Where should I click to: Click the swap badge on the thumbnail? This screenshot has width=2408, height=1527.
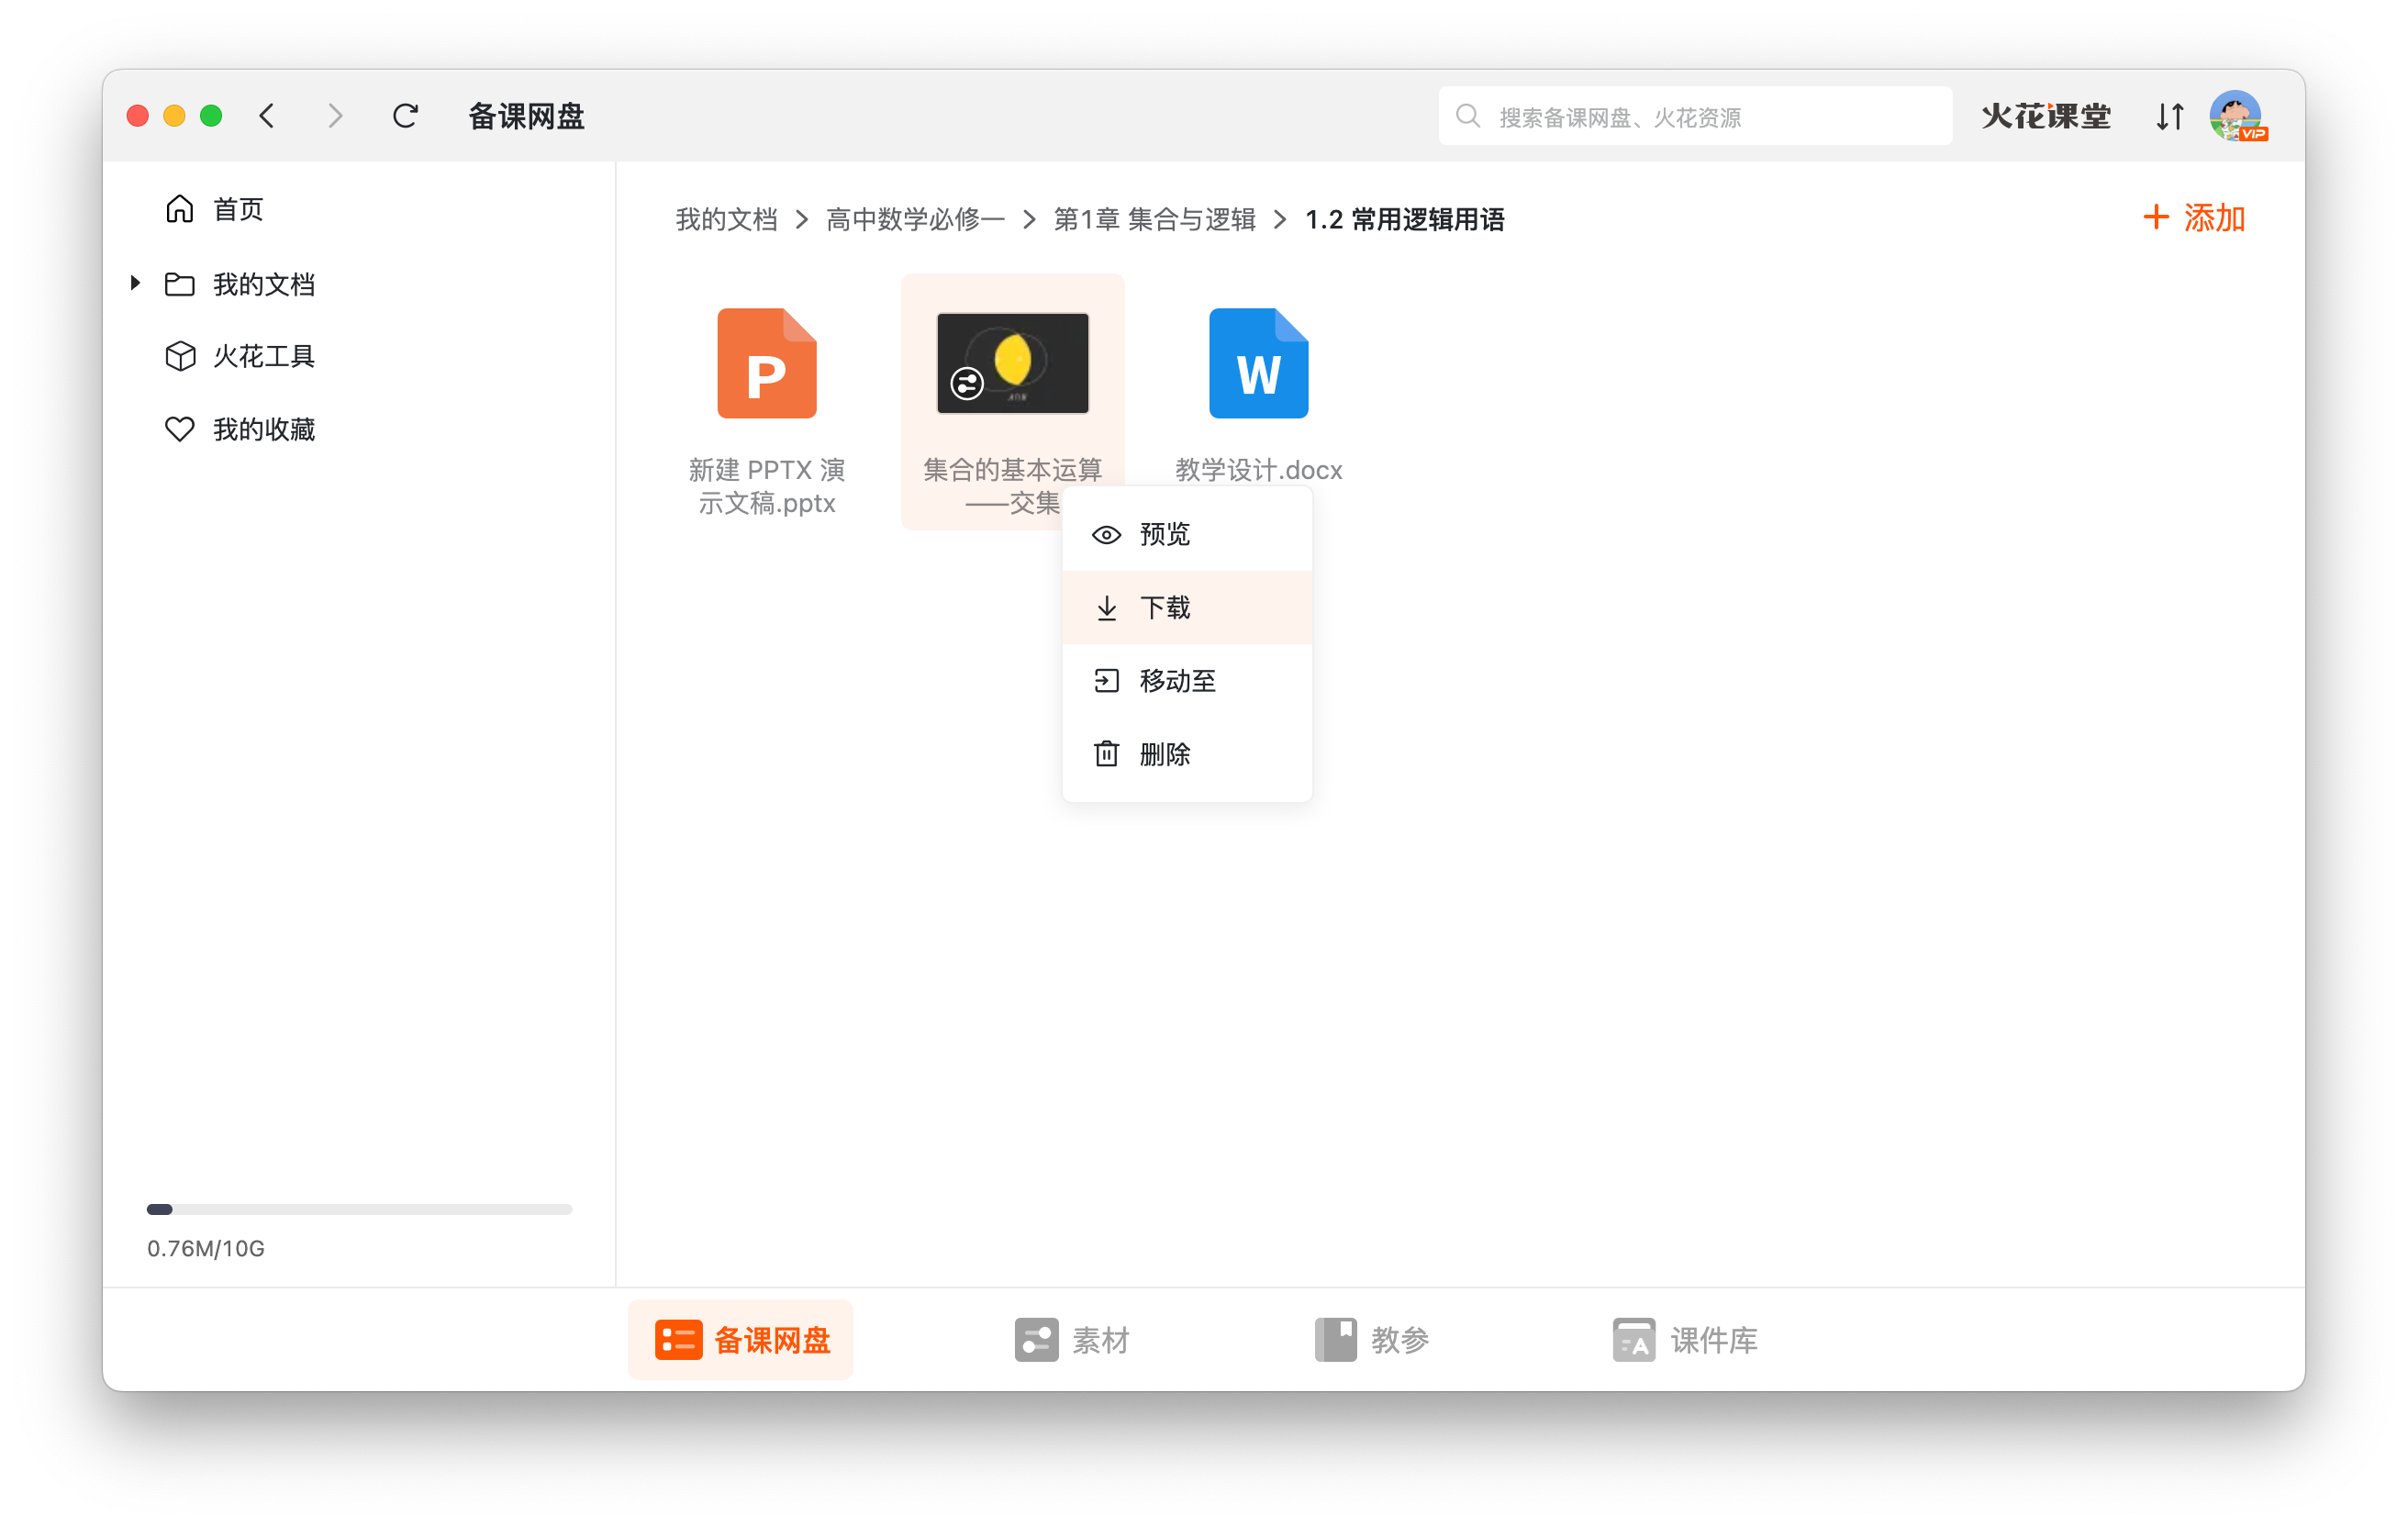click(x=967, y=383)
